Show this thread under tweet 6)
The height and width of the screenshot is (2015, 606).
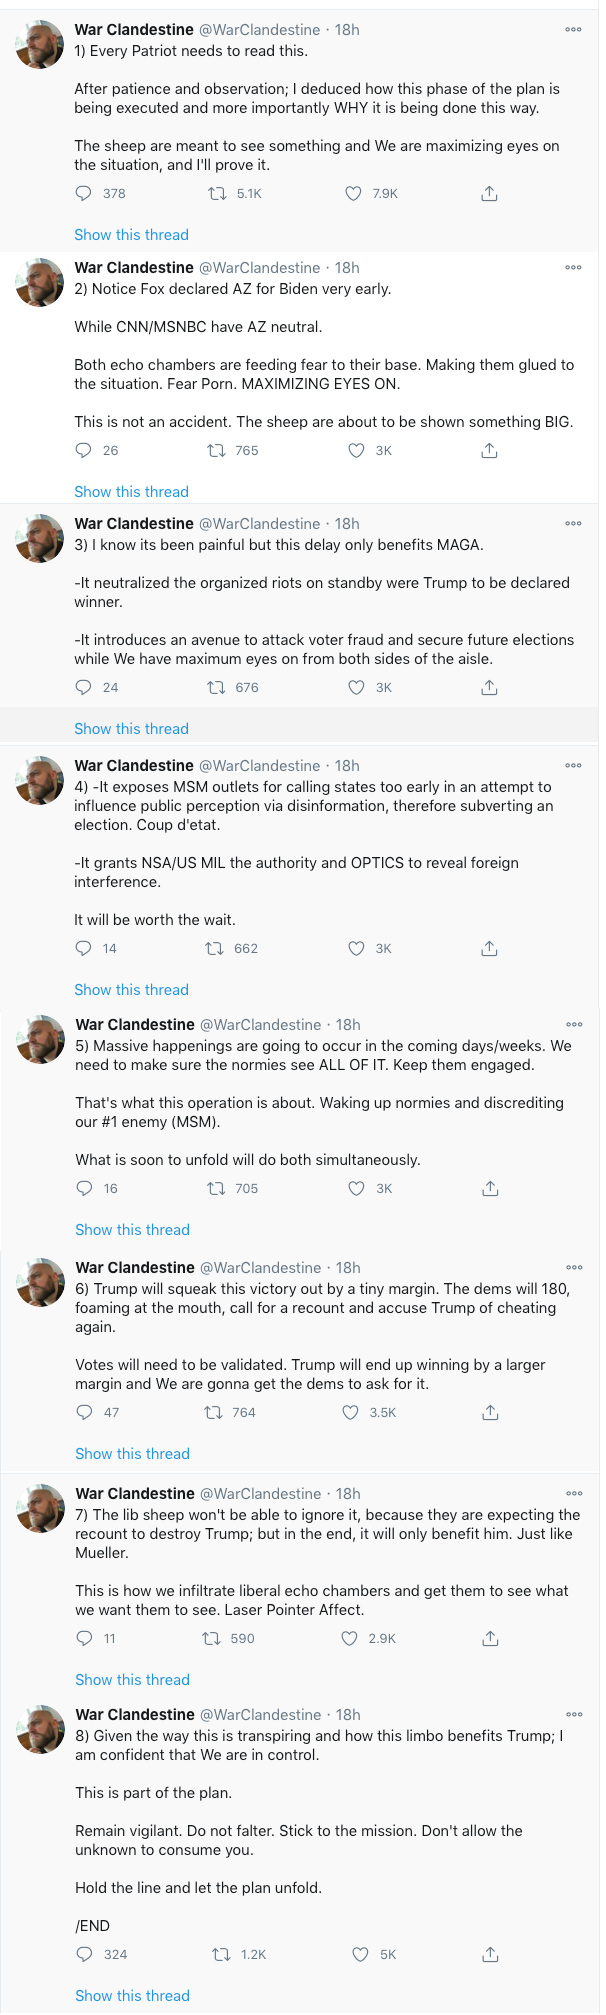[x=132, y=1454]
